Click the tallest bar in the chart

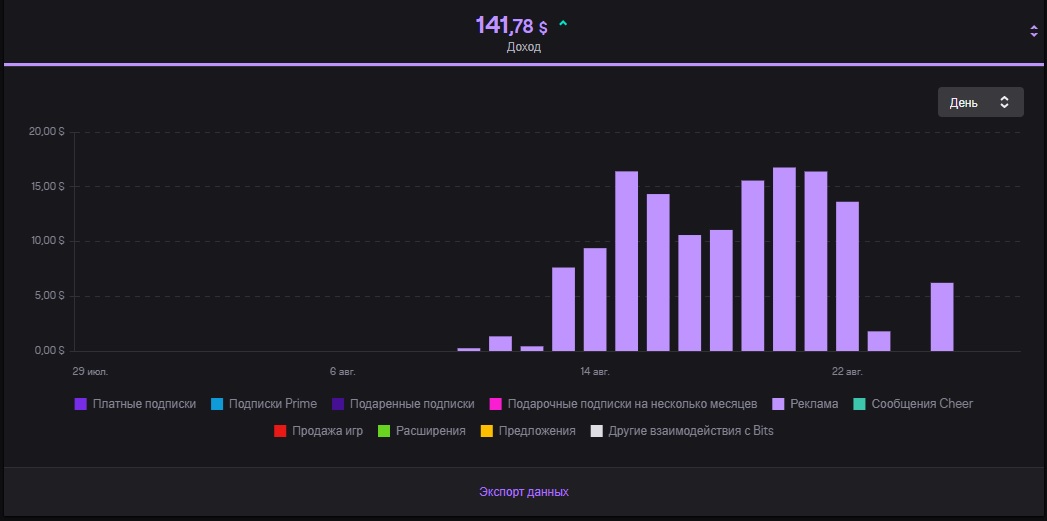[784, 259]
